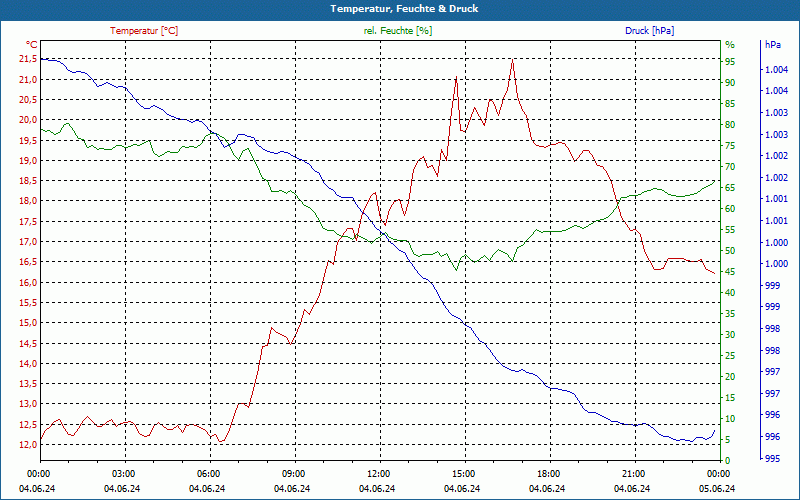Click the green '45' humidity axis value

(x=730, y=271)
